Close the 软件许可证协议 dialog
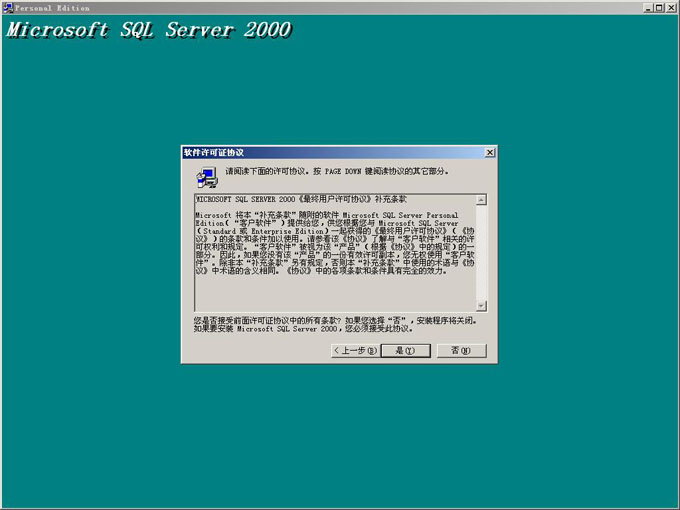This screenshot has height=510, width=680. (490, 152)
